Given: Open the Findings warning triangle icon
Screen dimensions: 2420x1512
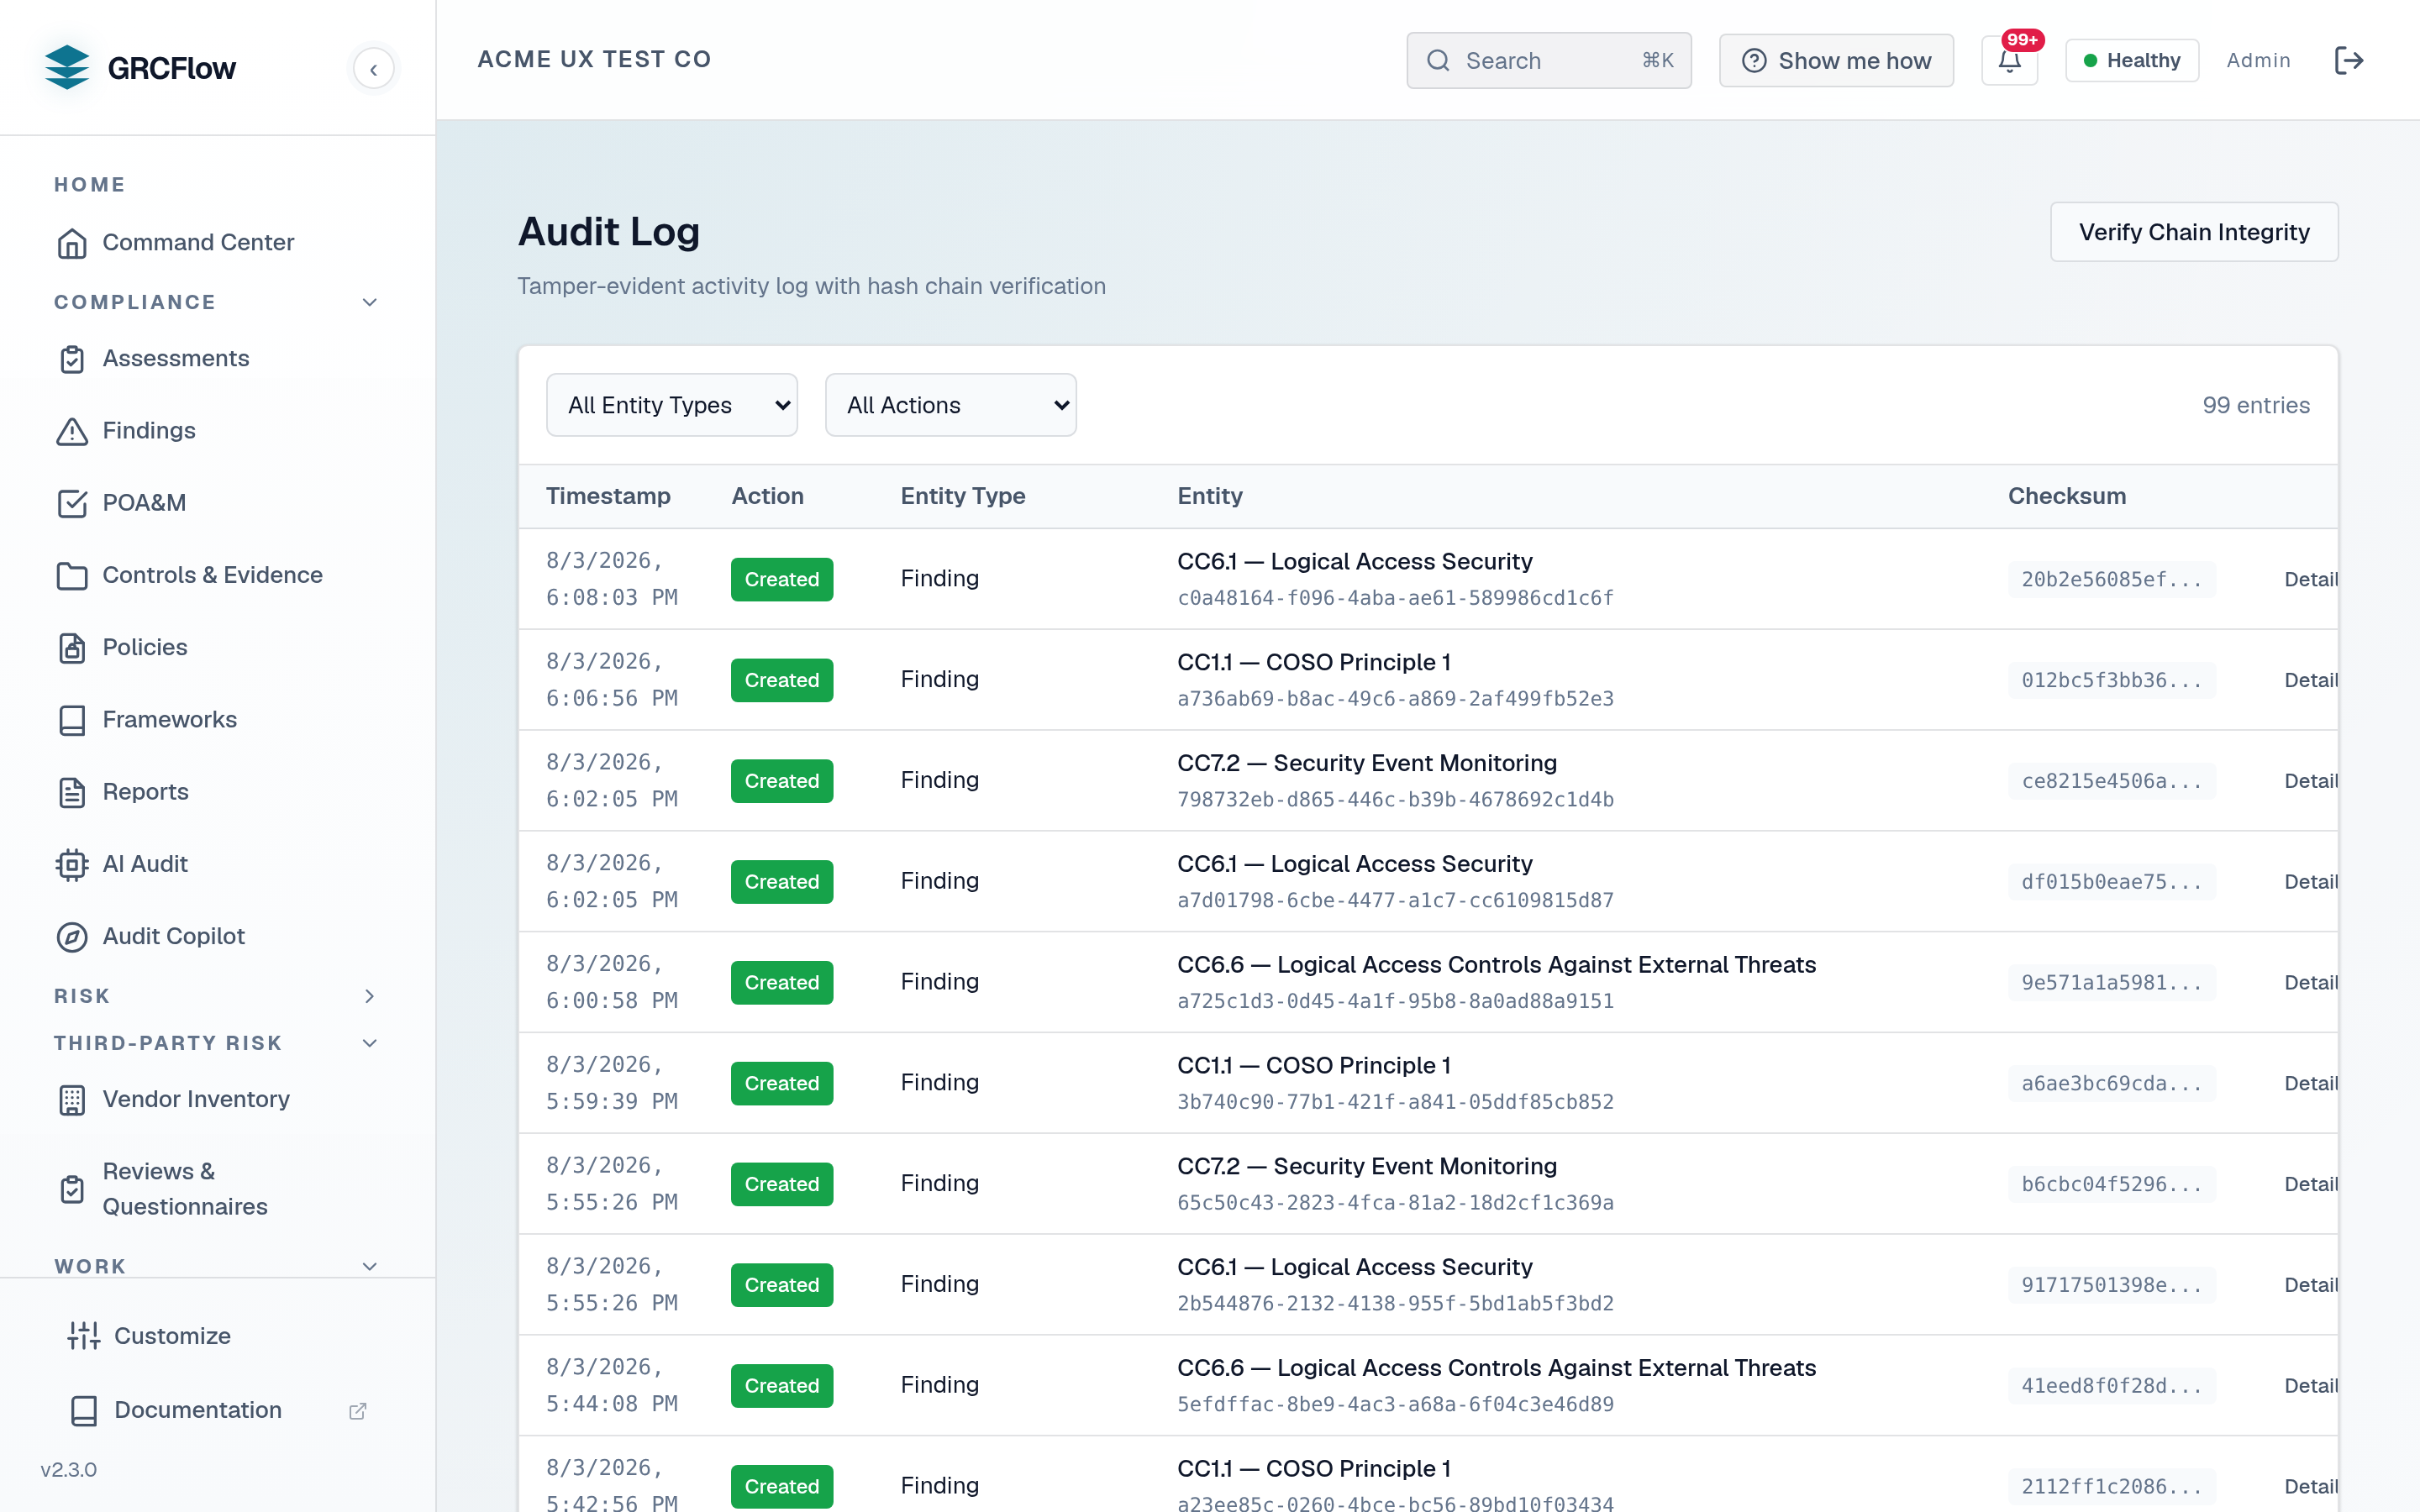Looking at the screenshot, I should point(72,431).
